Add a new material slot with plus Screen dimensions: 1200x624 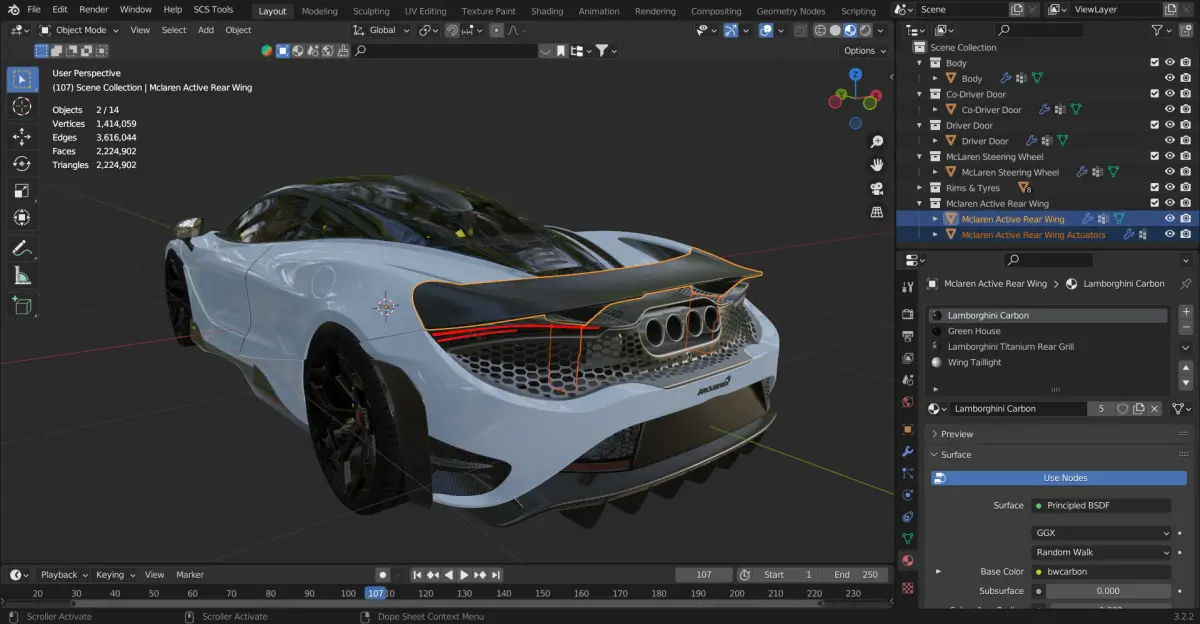click(1186, 311)
